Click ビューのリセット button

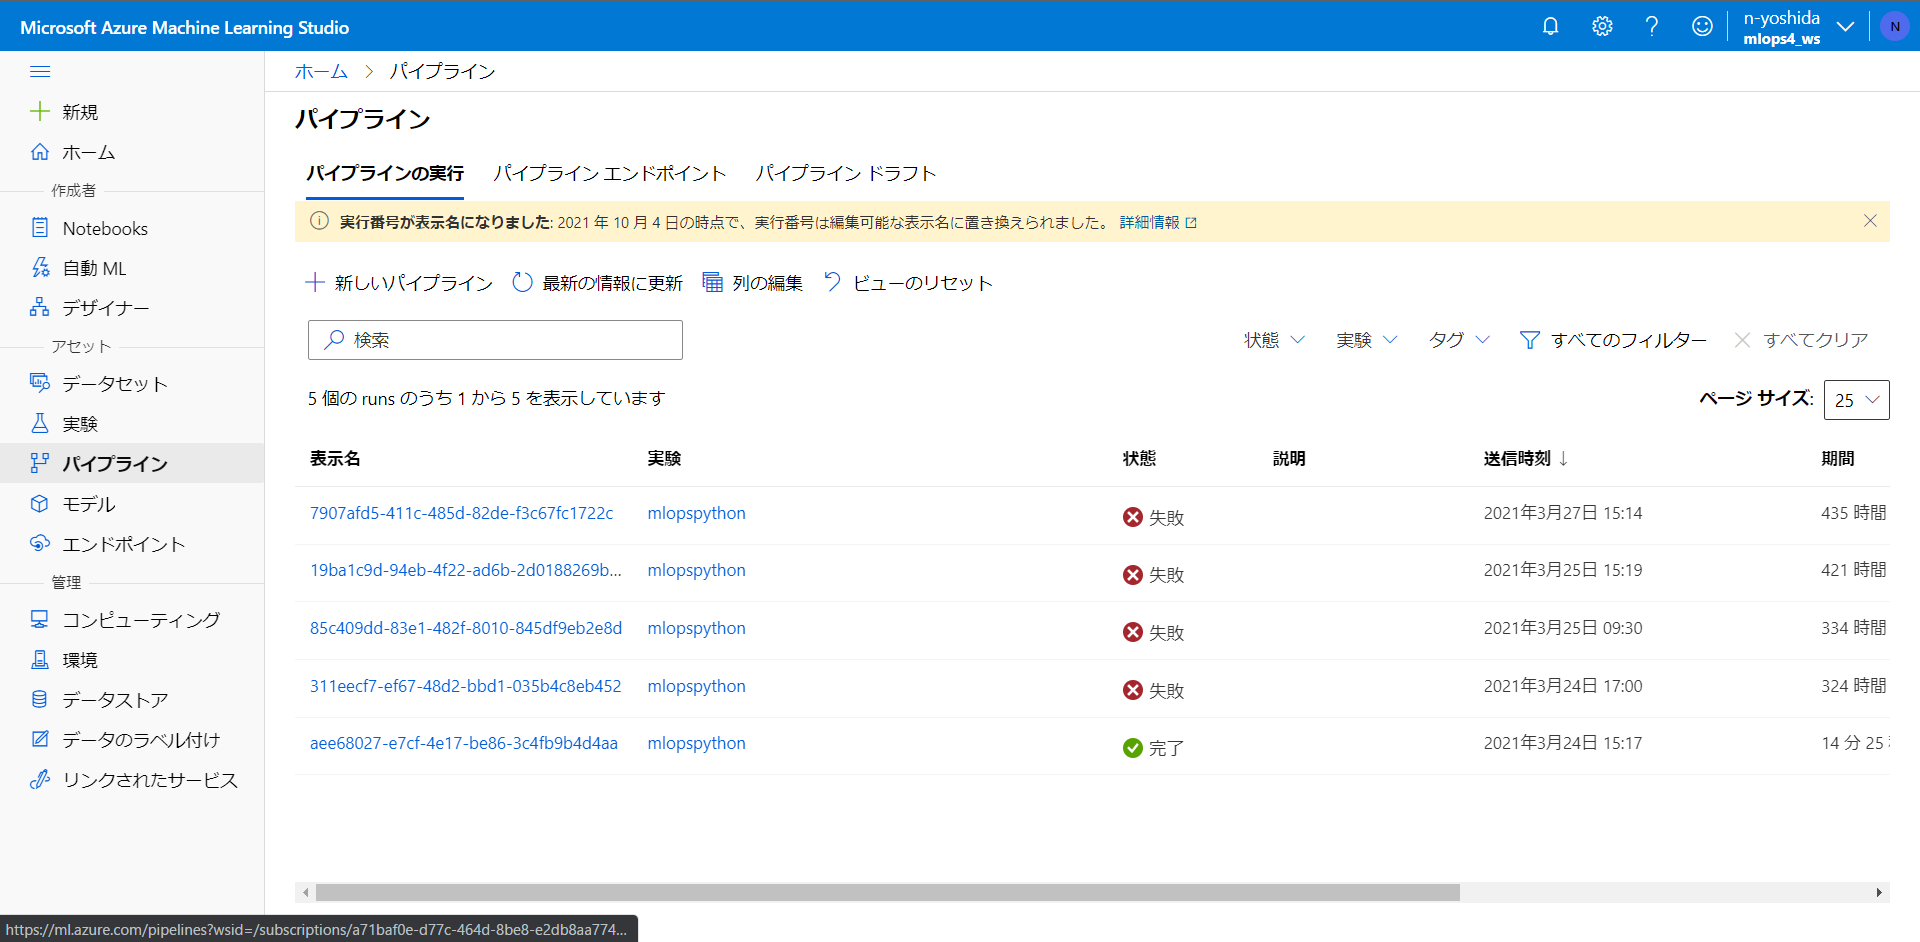(x=908, y=283)
